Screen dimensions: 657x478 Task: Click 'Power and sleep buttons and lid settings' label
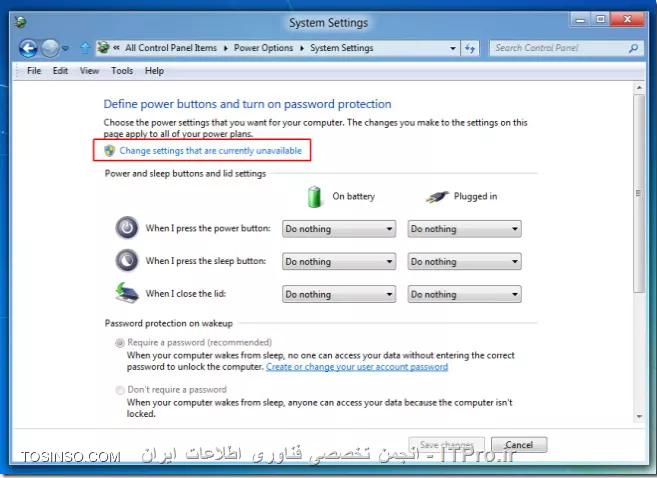click(x=185, y=173)
